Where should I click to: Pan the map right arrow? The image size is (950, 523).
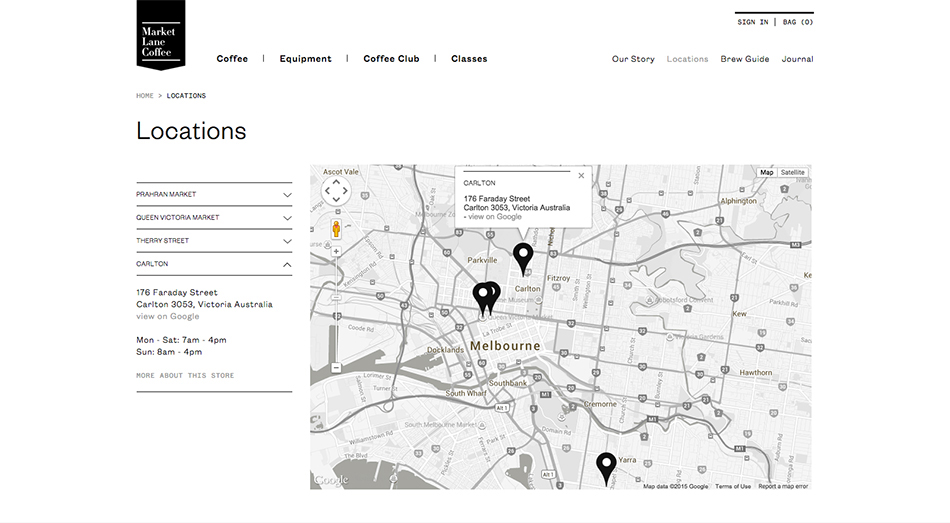pyautogui.click(x=345, y=191)
